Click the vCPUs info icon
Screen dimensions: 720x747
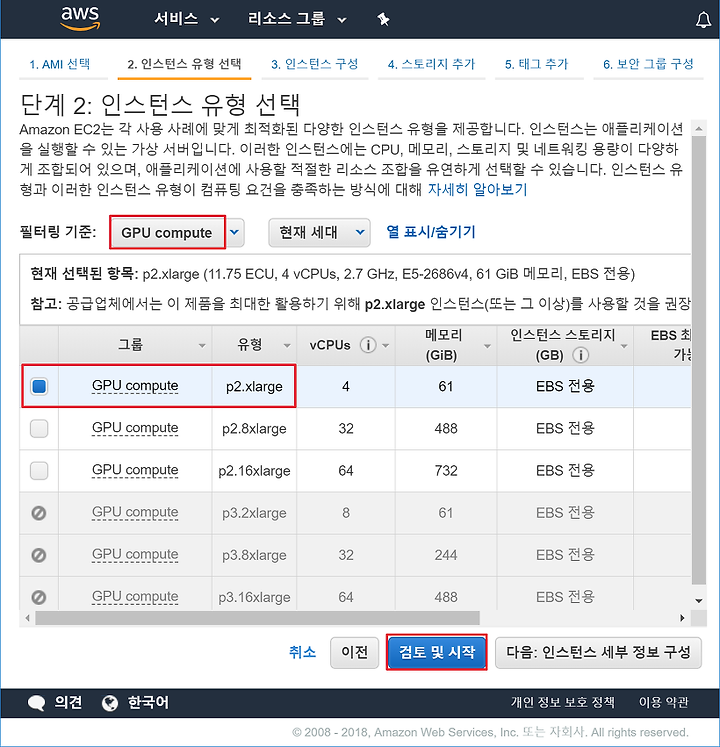(x=367, y=344)
